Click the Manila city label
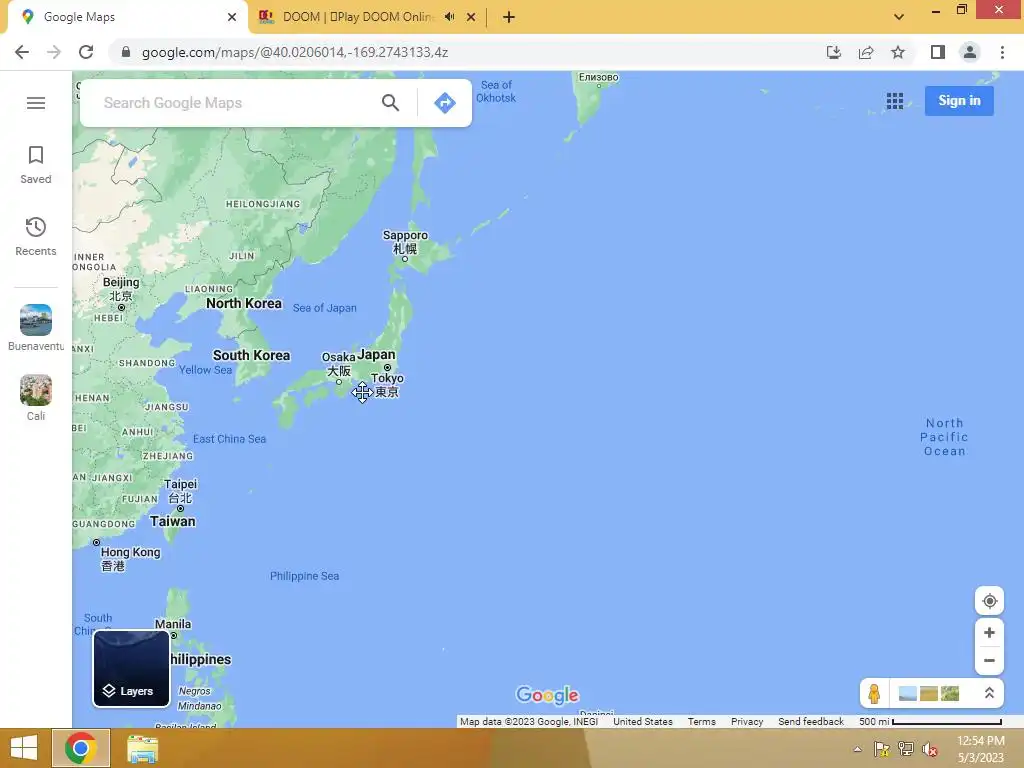 173,624
